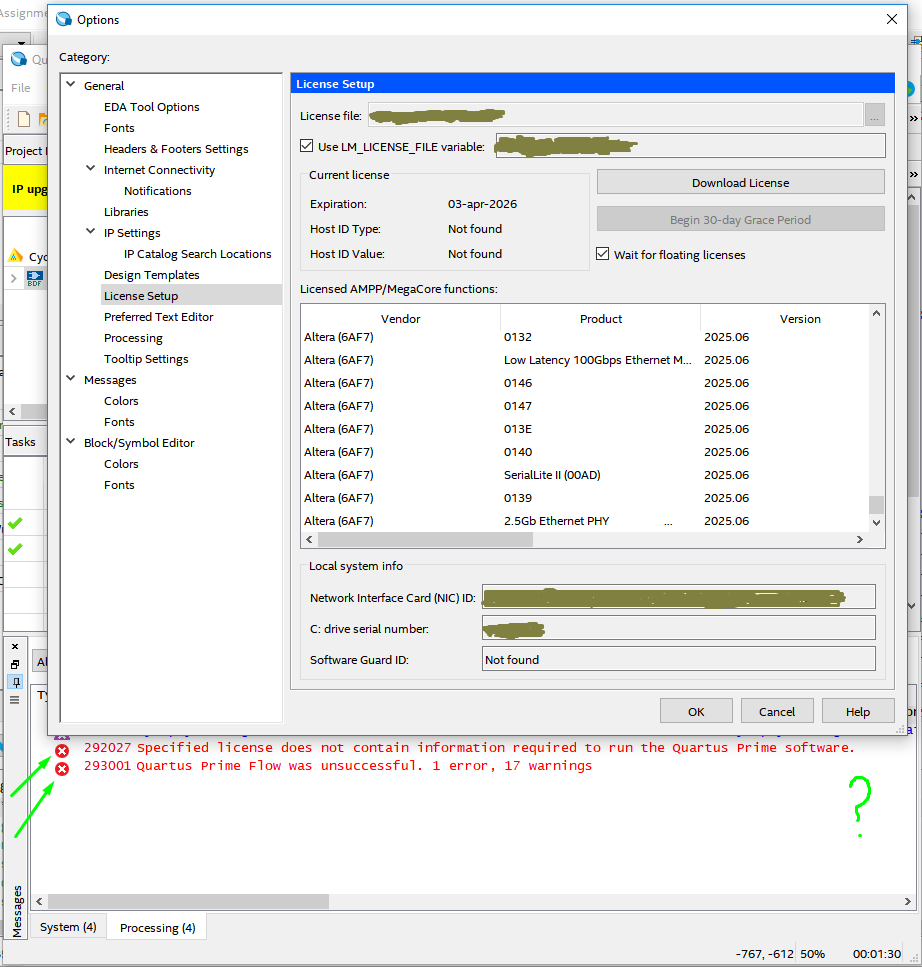
Task: Click the Software Guard ID field
Action: point(678,659)
